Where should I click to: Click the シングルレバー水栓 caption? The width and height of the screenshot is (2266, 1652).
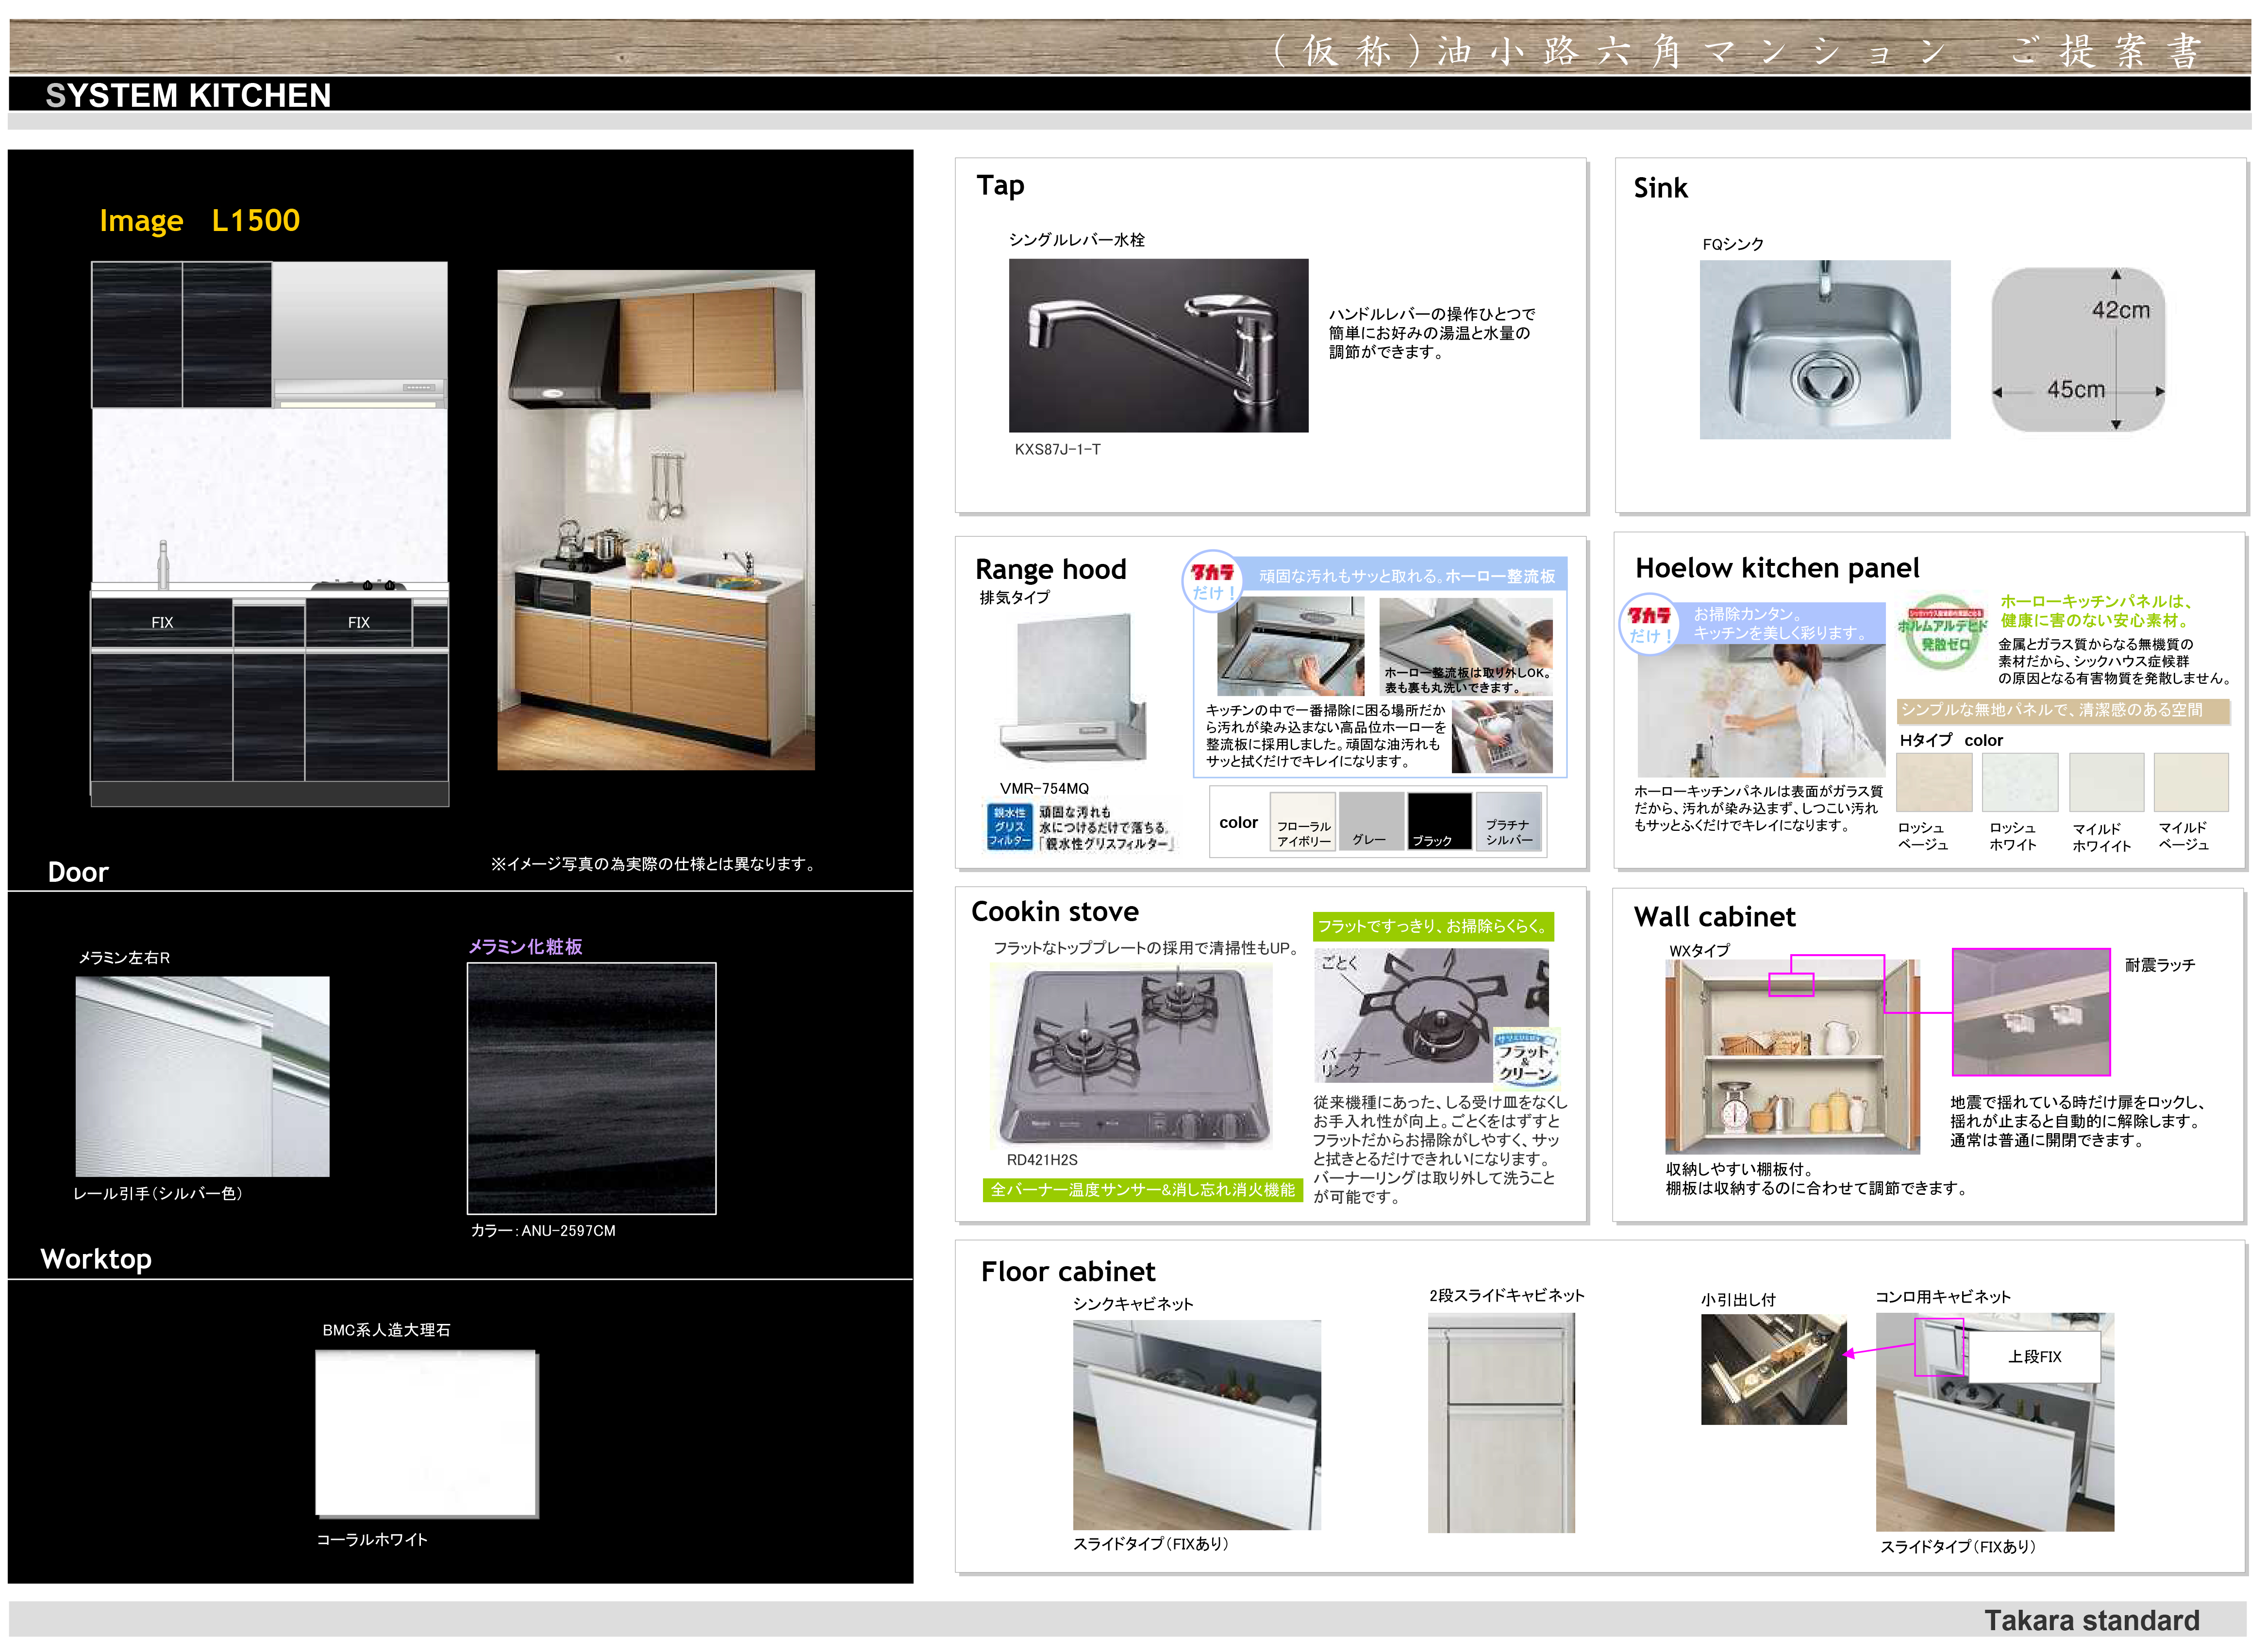1076,240
